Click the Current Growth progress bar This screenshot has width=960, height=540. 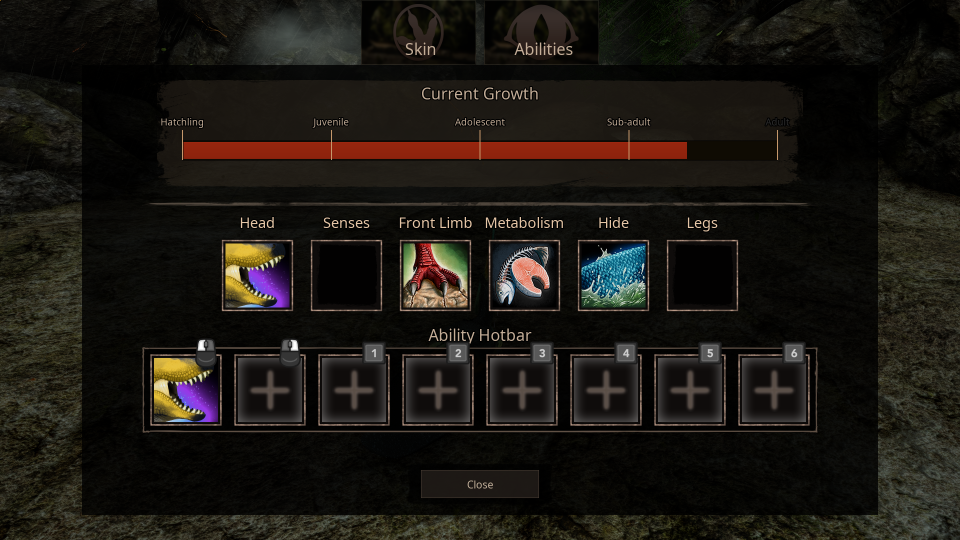pos(480,150)
